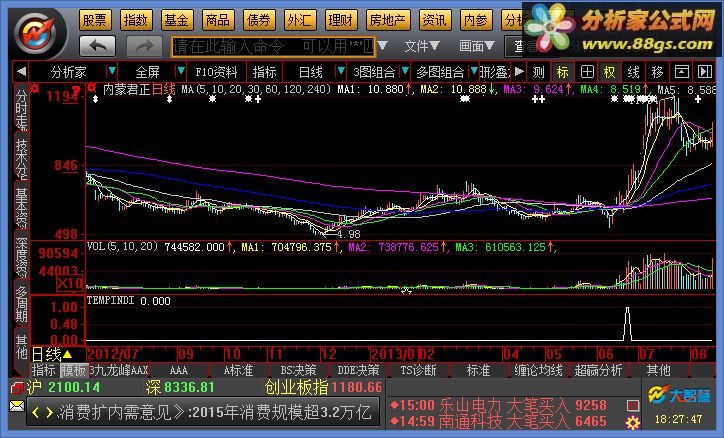The width and height of the screenshot is (724, 438).
Task: Click the 测 tool icon
Action: tap(538, 72)
